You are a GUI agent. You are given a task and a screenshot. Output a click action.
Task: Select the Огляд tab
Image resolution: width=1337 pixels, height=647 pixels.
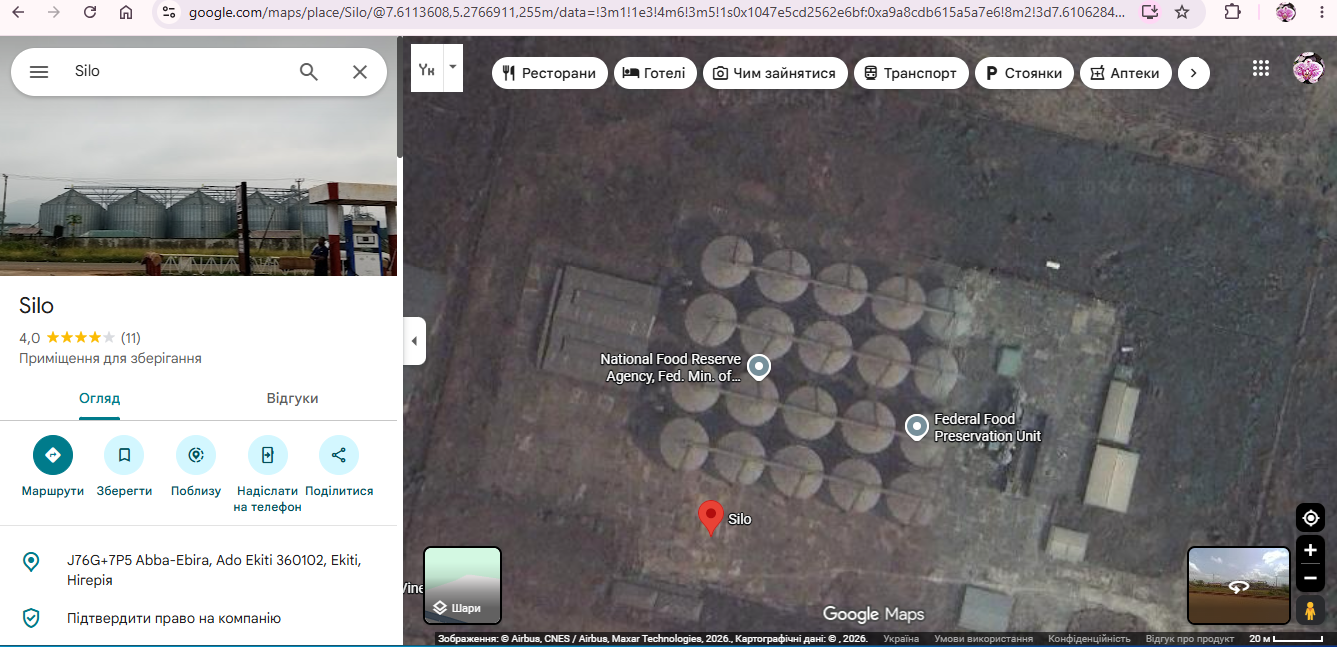coord(100,398)
